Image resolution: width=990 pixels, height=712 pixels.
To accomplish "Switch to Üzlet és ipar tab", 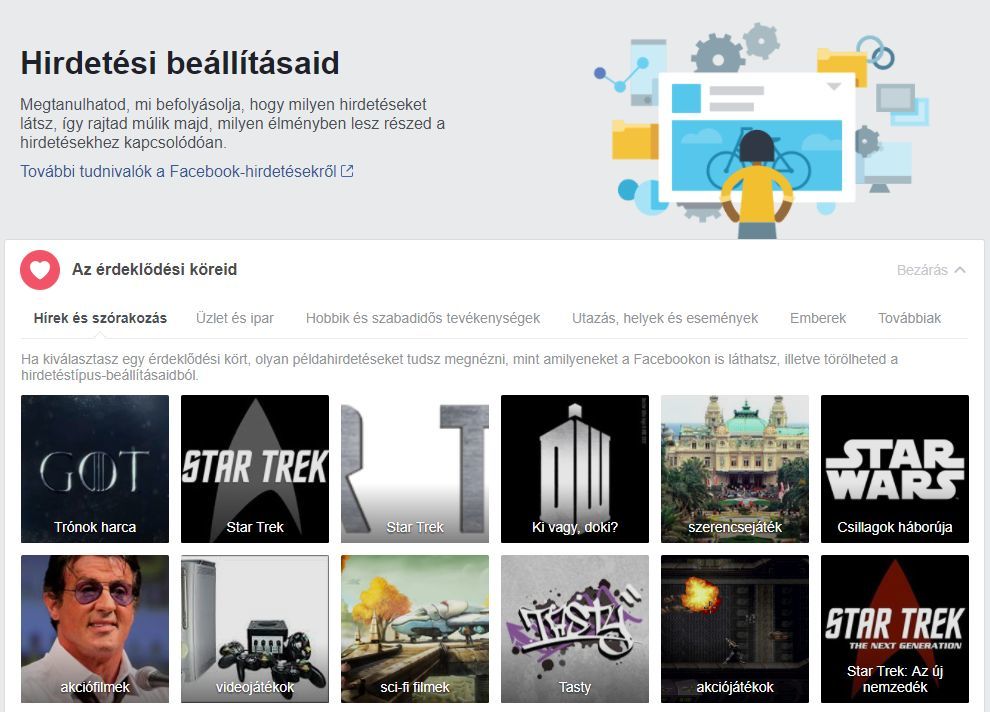I will click(235, 318).
